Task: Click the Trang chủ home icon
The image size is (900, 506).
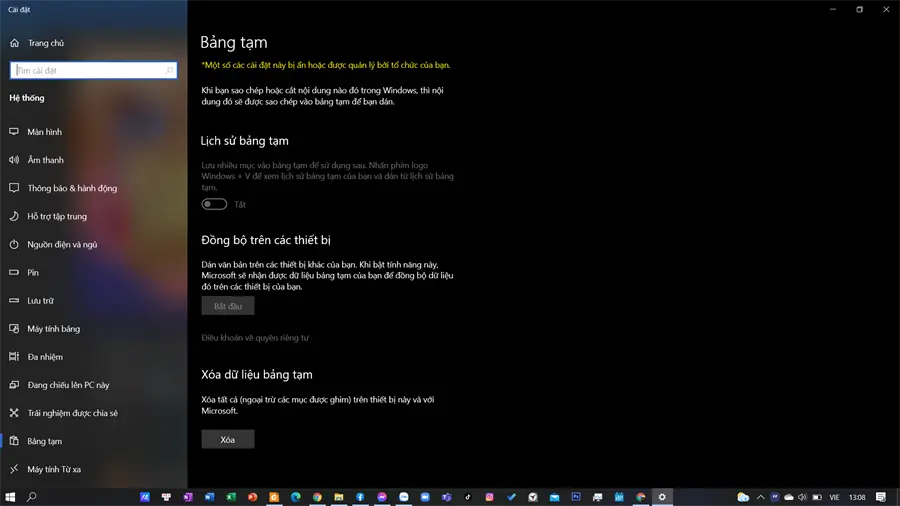Action: tap(14, 42)
